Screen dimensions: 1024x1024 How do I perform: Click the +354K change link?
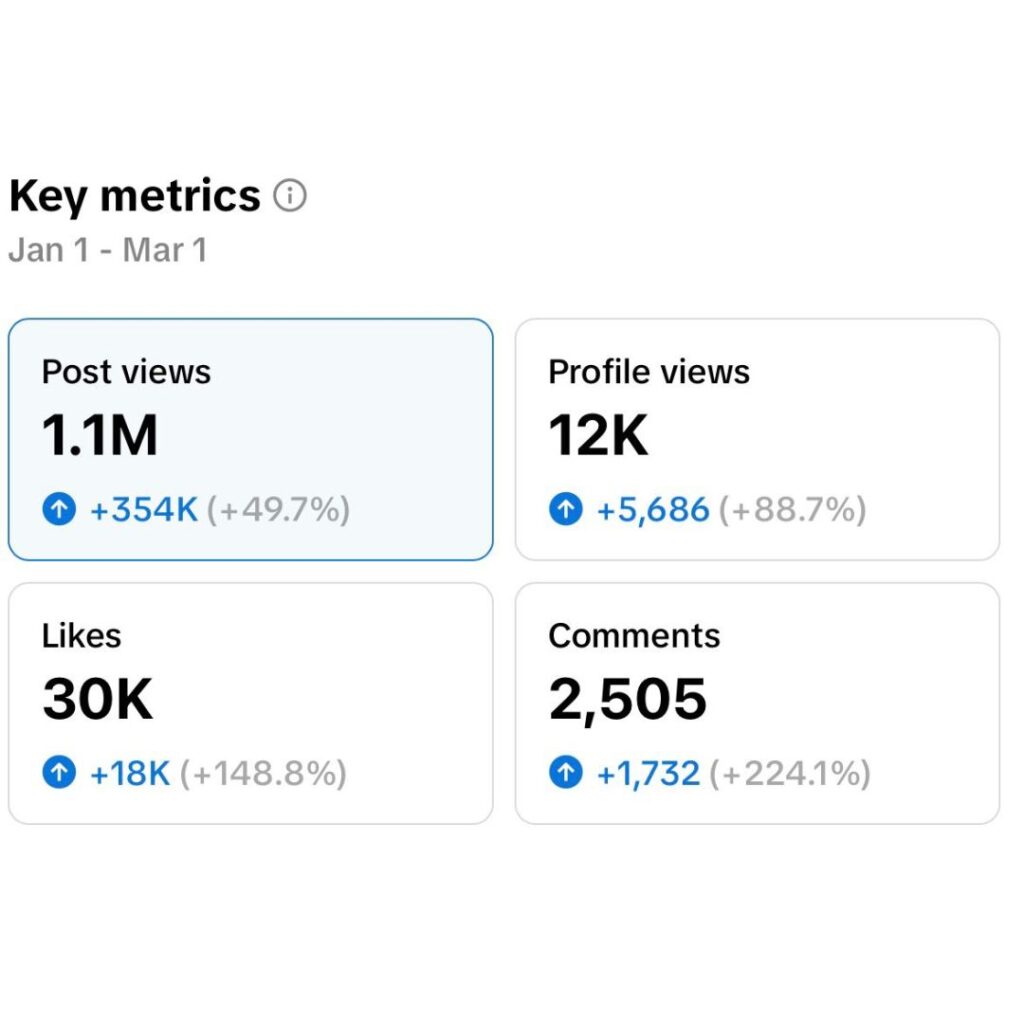coord(144,510)
